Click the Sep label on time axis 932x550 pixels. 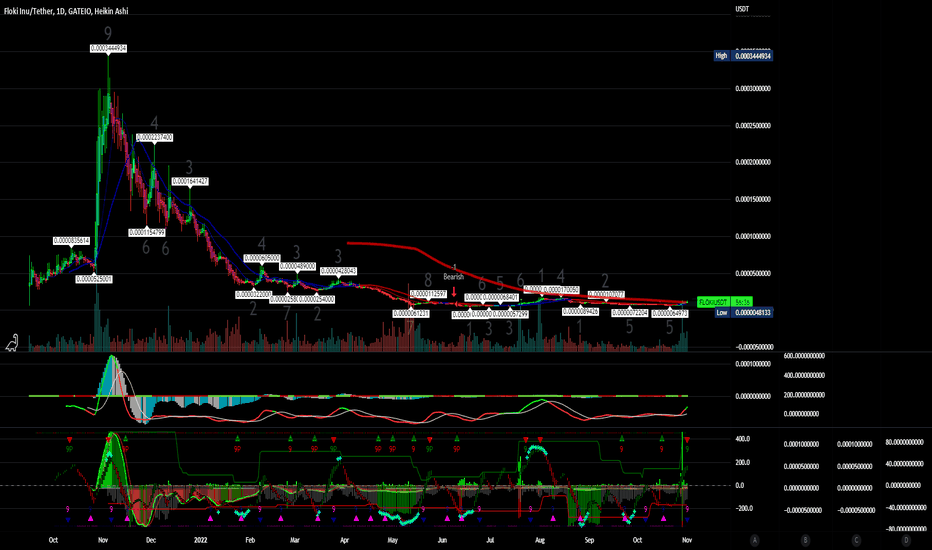(x=589, y=540)
